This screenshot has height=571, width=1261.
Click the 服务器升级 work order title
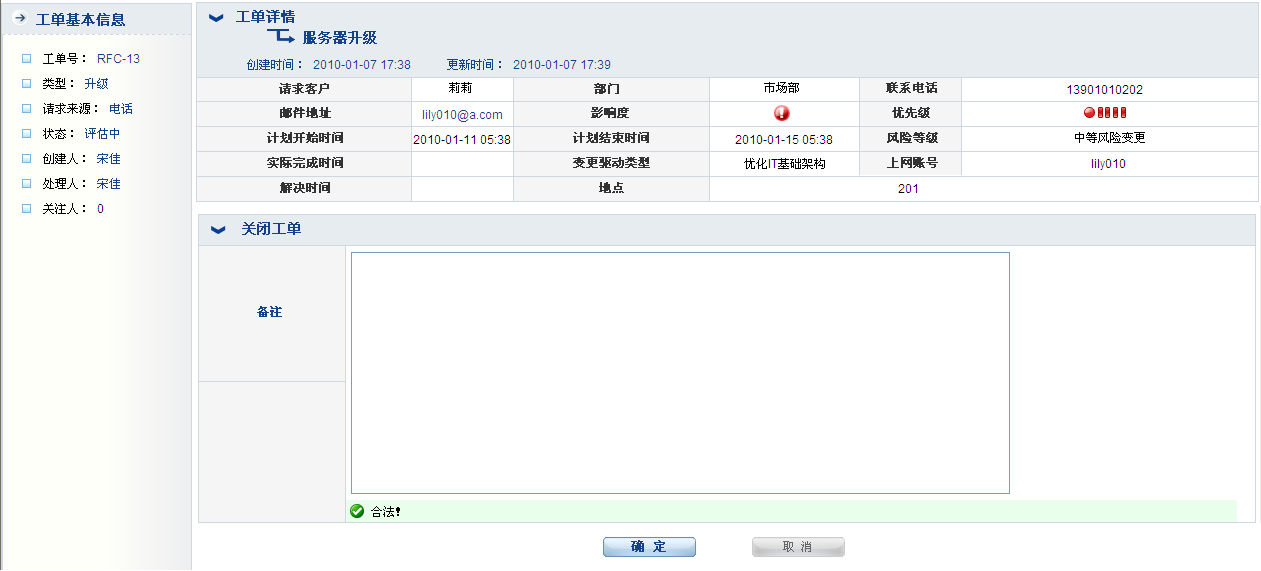click(340, 38)
